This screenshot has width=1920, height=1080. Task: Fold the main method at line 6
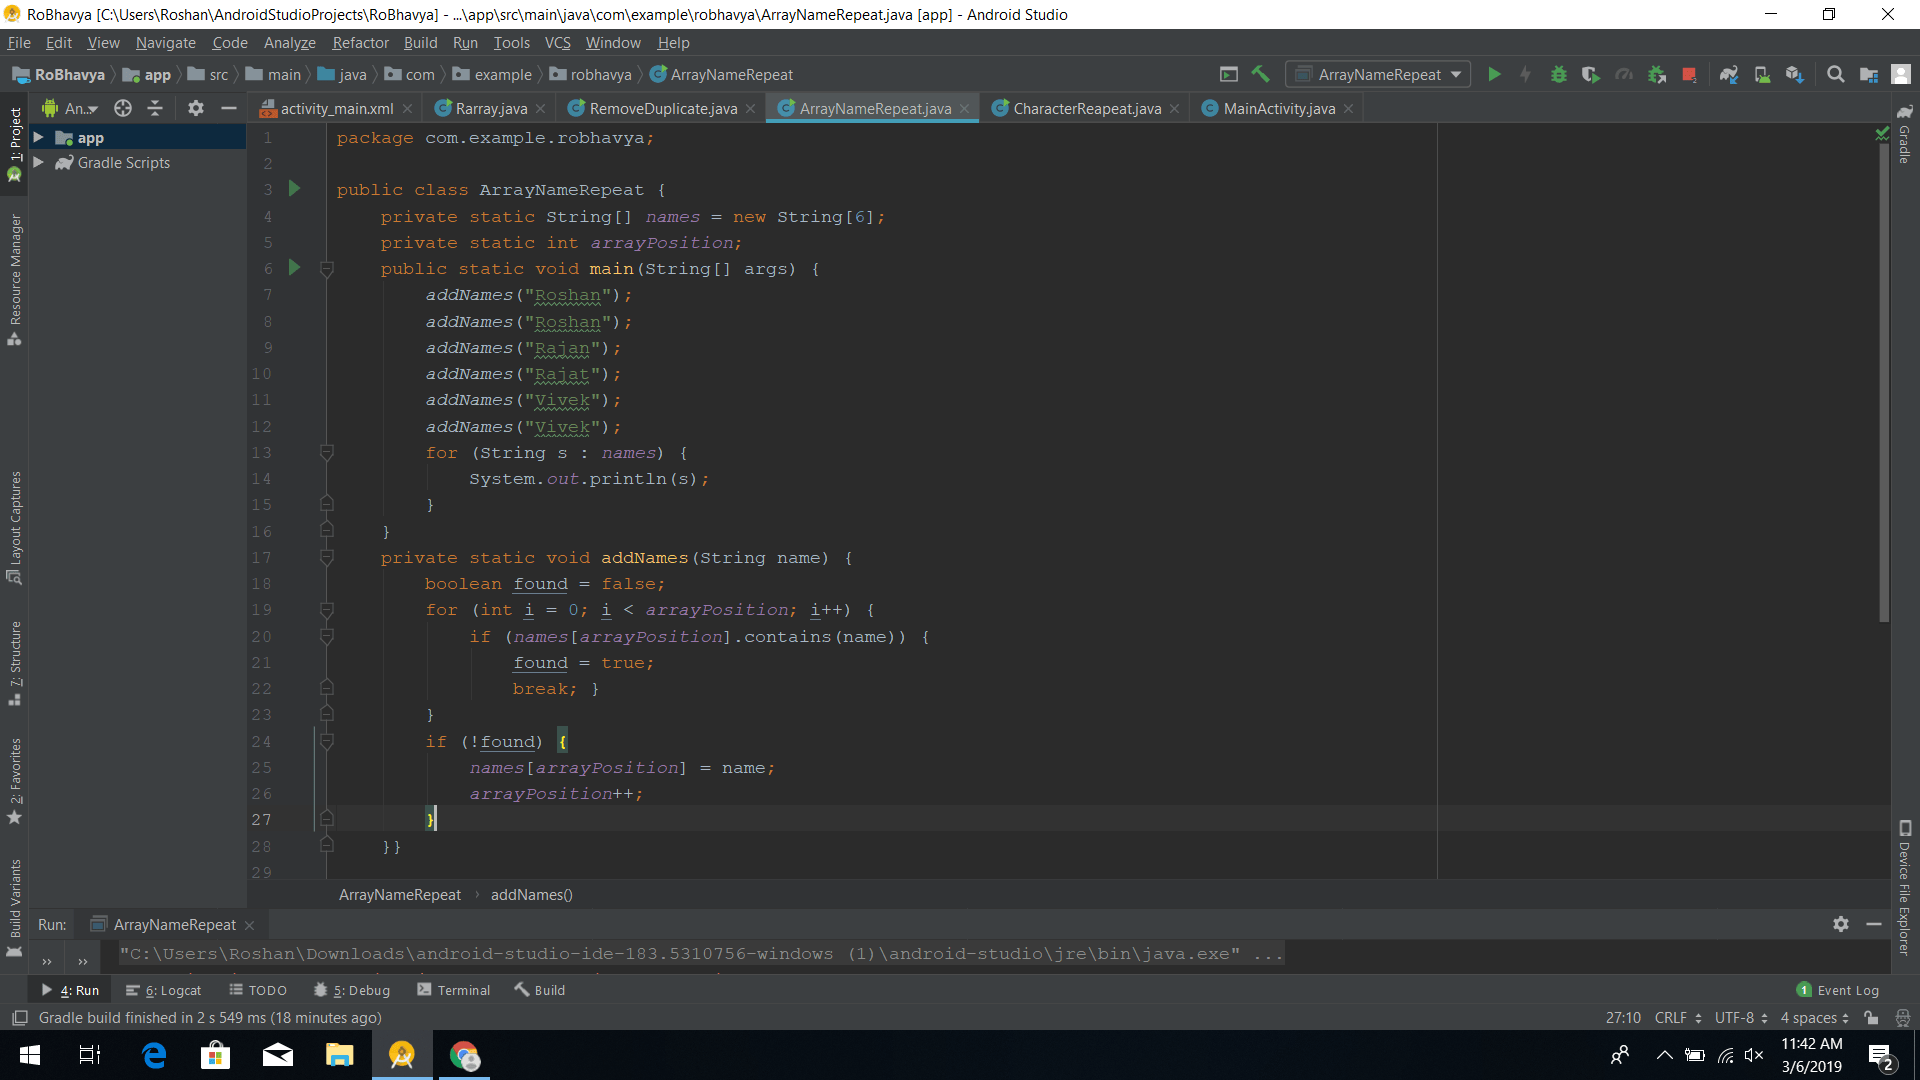(x=326, y=268)
